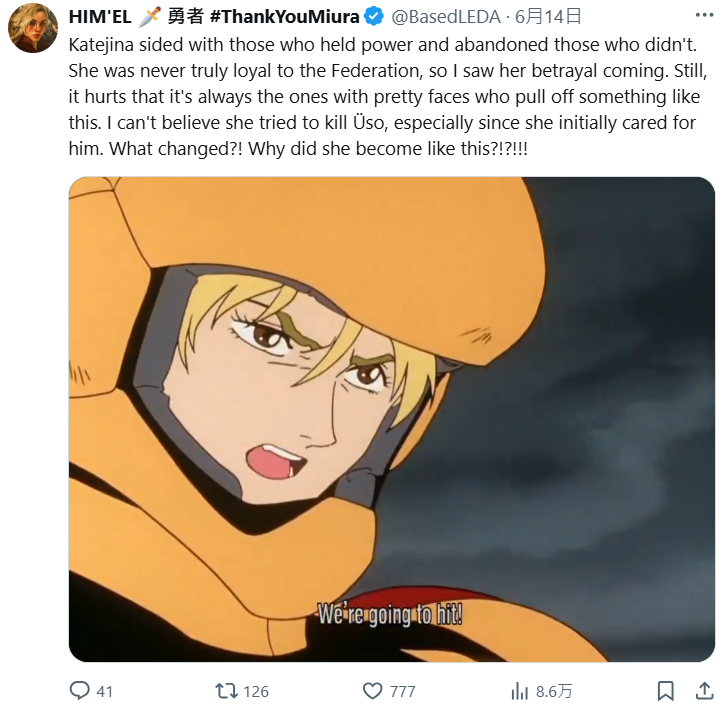Retweet using the repost arrows icon
The image size is (725, 706).
coord(226,691)
